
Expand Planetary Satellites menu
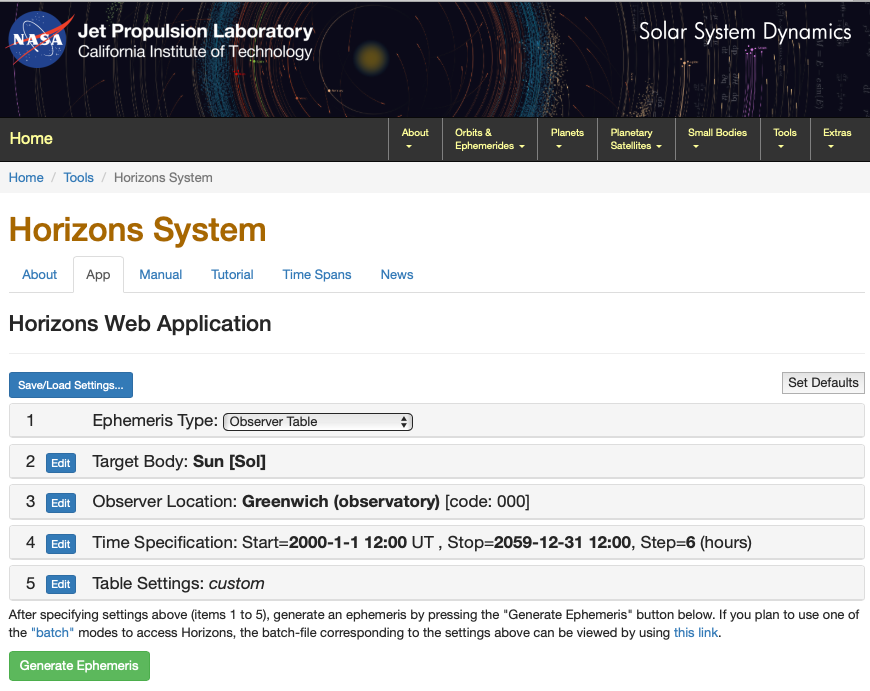(x=636, y=139)
